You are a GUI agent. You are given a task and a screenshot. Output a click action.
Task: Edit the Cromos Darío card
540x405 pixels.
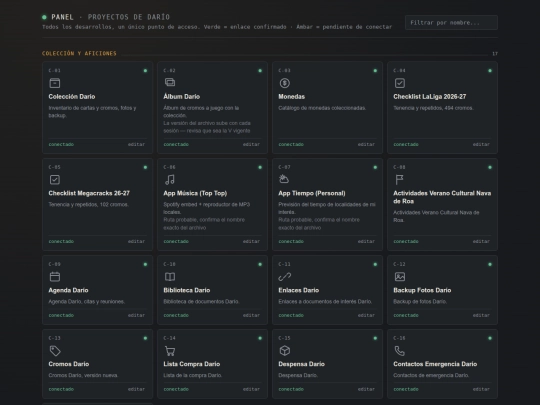[136, 389]
